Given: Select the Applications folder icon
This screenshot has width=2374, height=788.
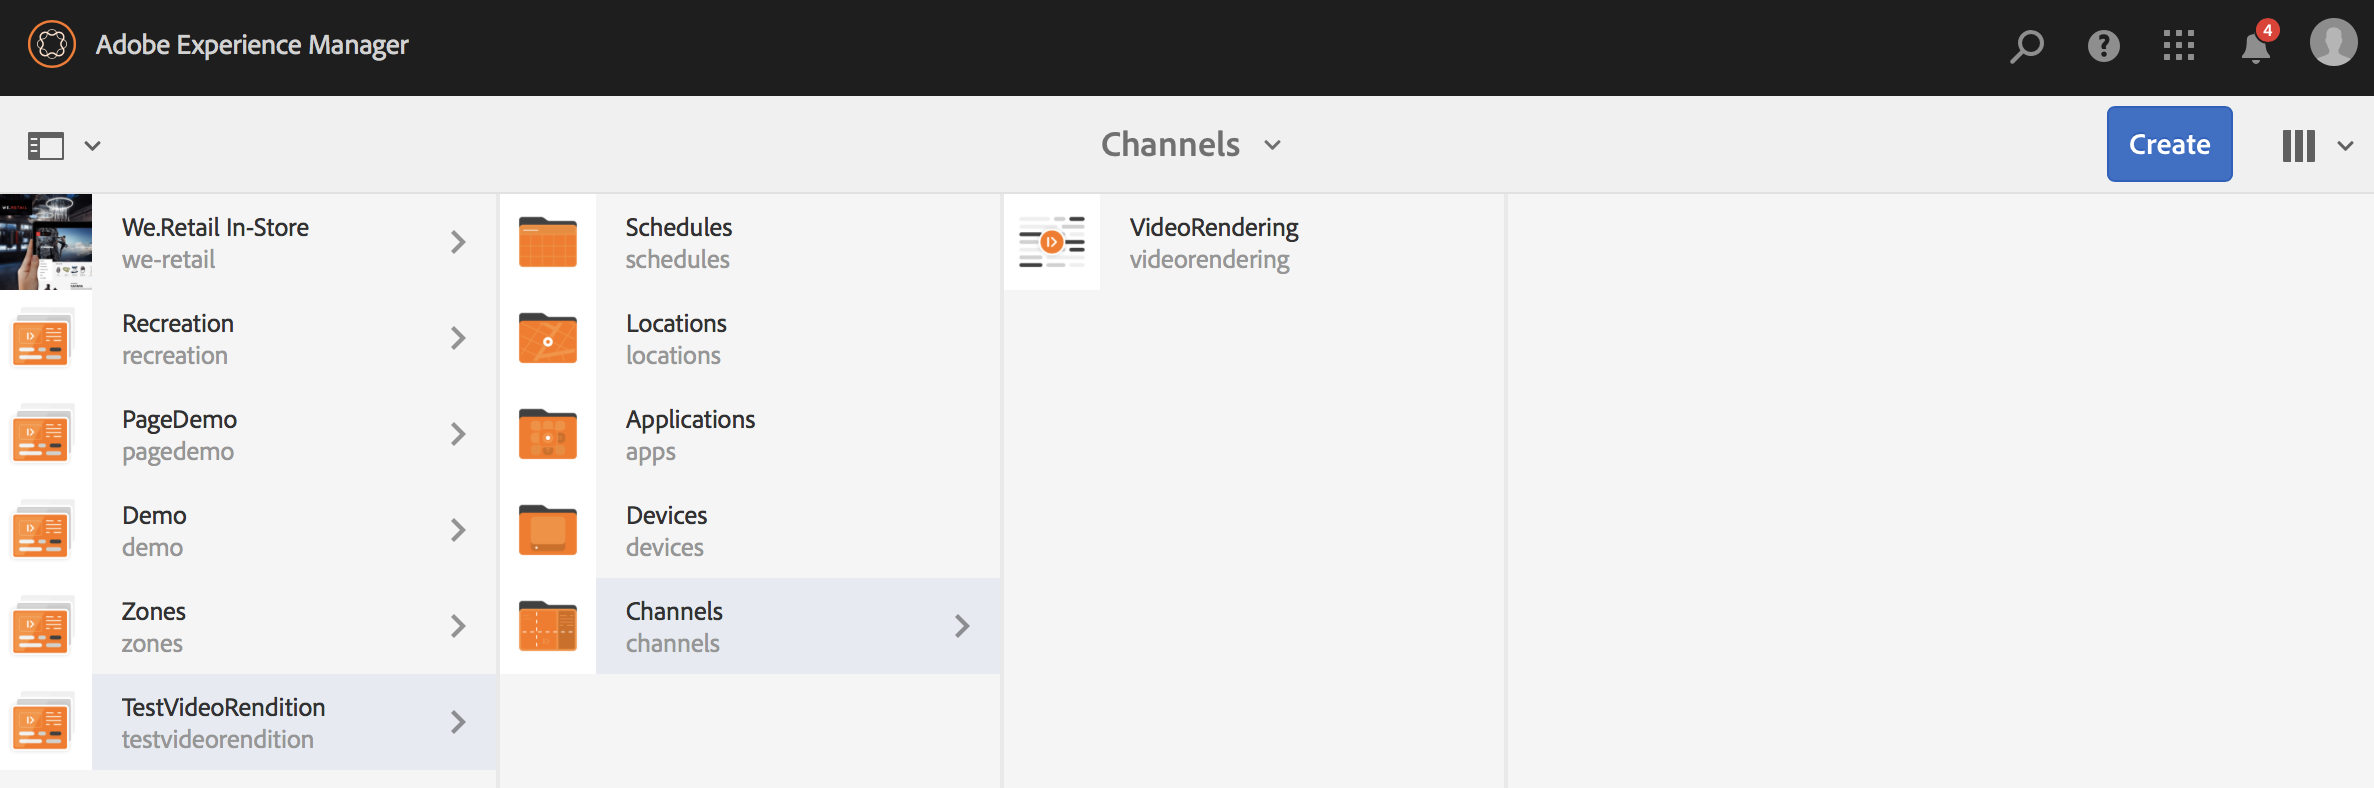Looking at the screenshot, I should pyautogui.click(x=548, y=434).
